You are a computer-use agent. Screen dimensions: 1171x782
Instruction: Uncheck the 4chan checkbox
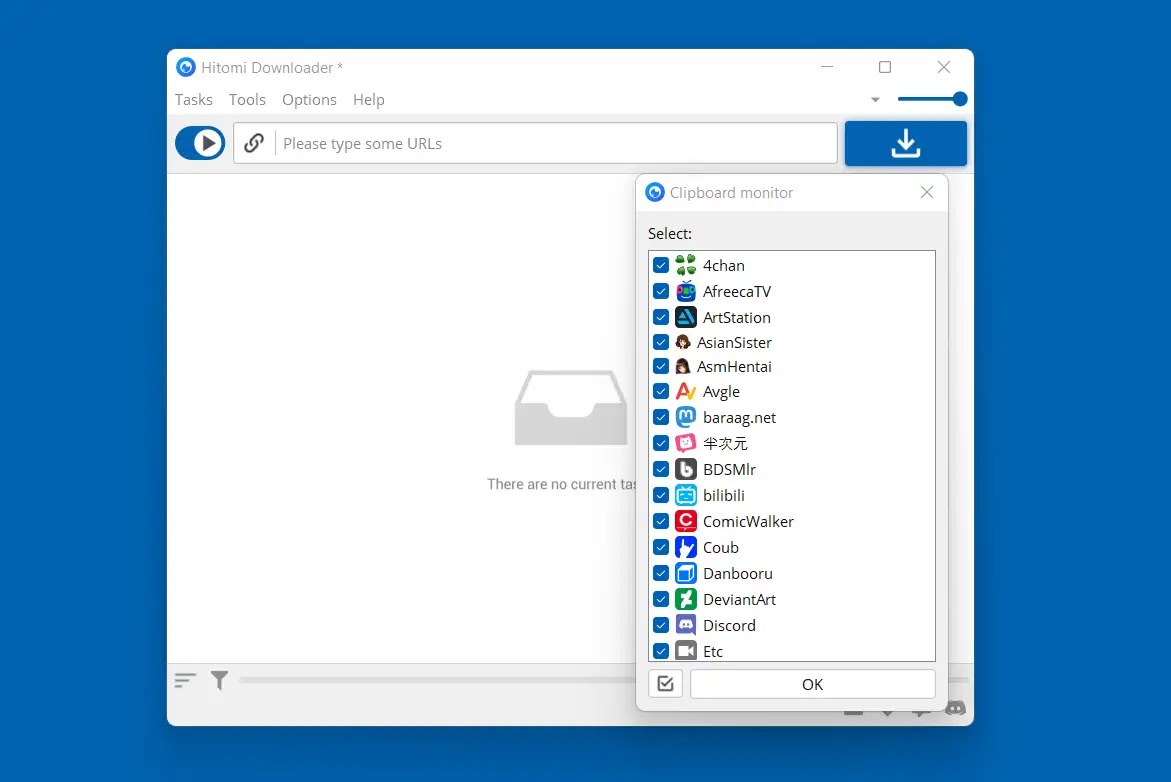click(x=661, y=265)
